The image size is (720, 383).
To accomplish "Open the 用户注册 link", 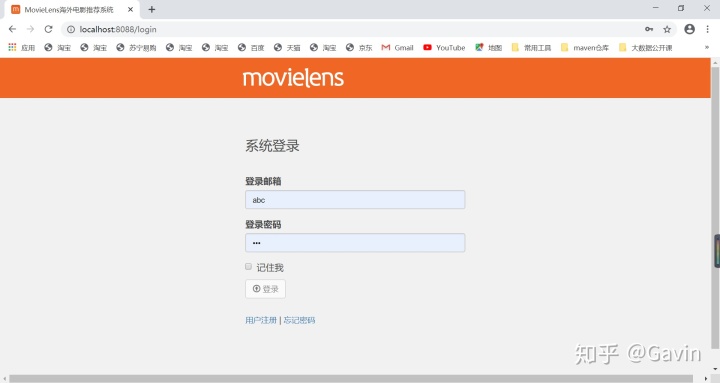I will (x=261, y=320).
